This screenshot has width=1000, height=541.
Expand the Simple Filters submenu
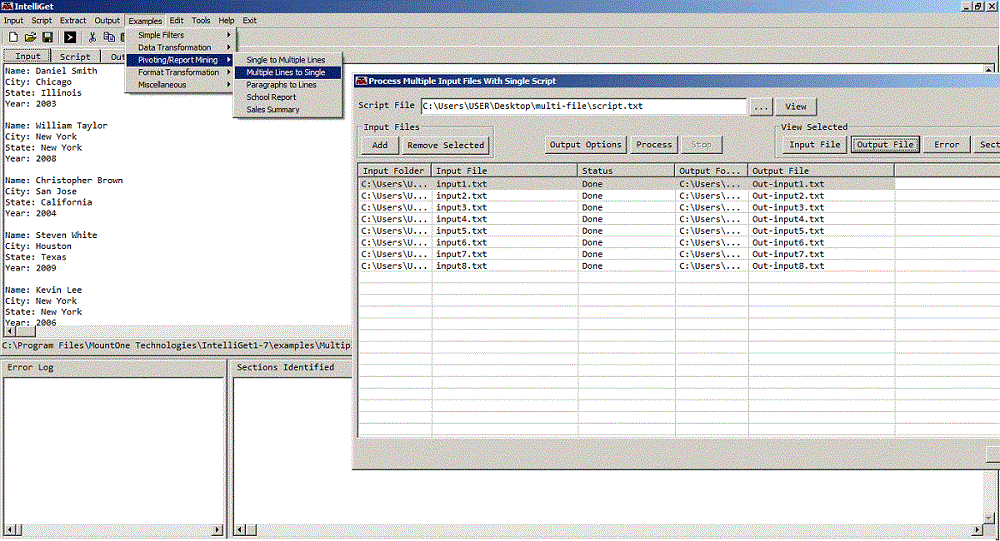tap(180, 35)
